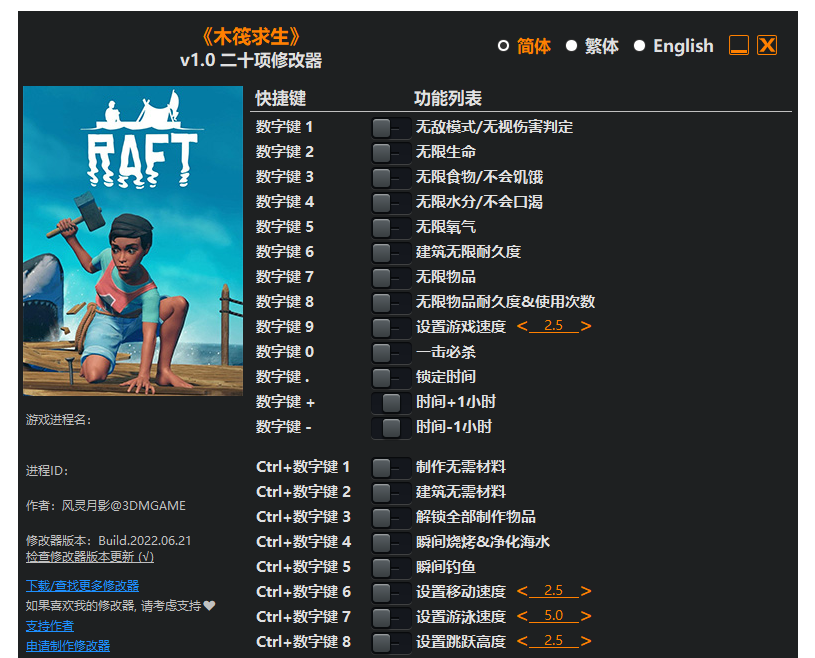Viewport: 815px width, 658px height.
Task: Decrease 移动速度 with left arrow
Action: 522,591
